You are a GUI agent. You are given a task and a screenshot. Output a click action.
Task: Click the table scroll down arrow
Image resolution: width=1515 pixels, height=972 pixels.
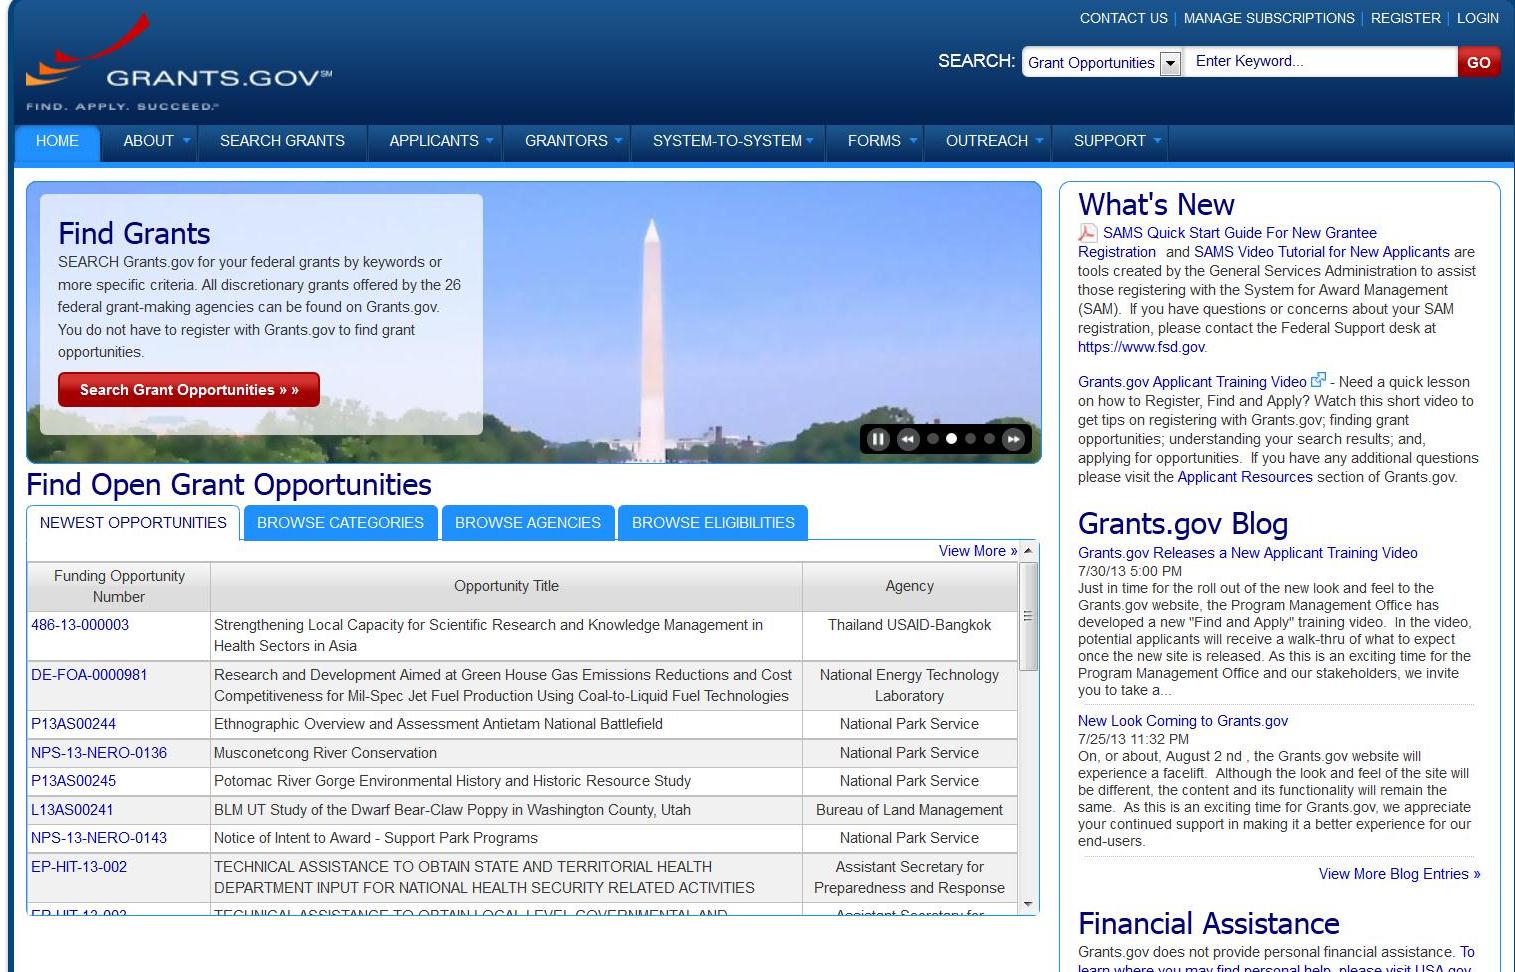pos(1028,904)
